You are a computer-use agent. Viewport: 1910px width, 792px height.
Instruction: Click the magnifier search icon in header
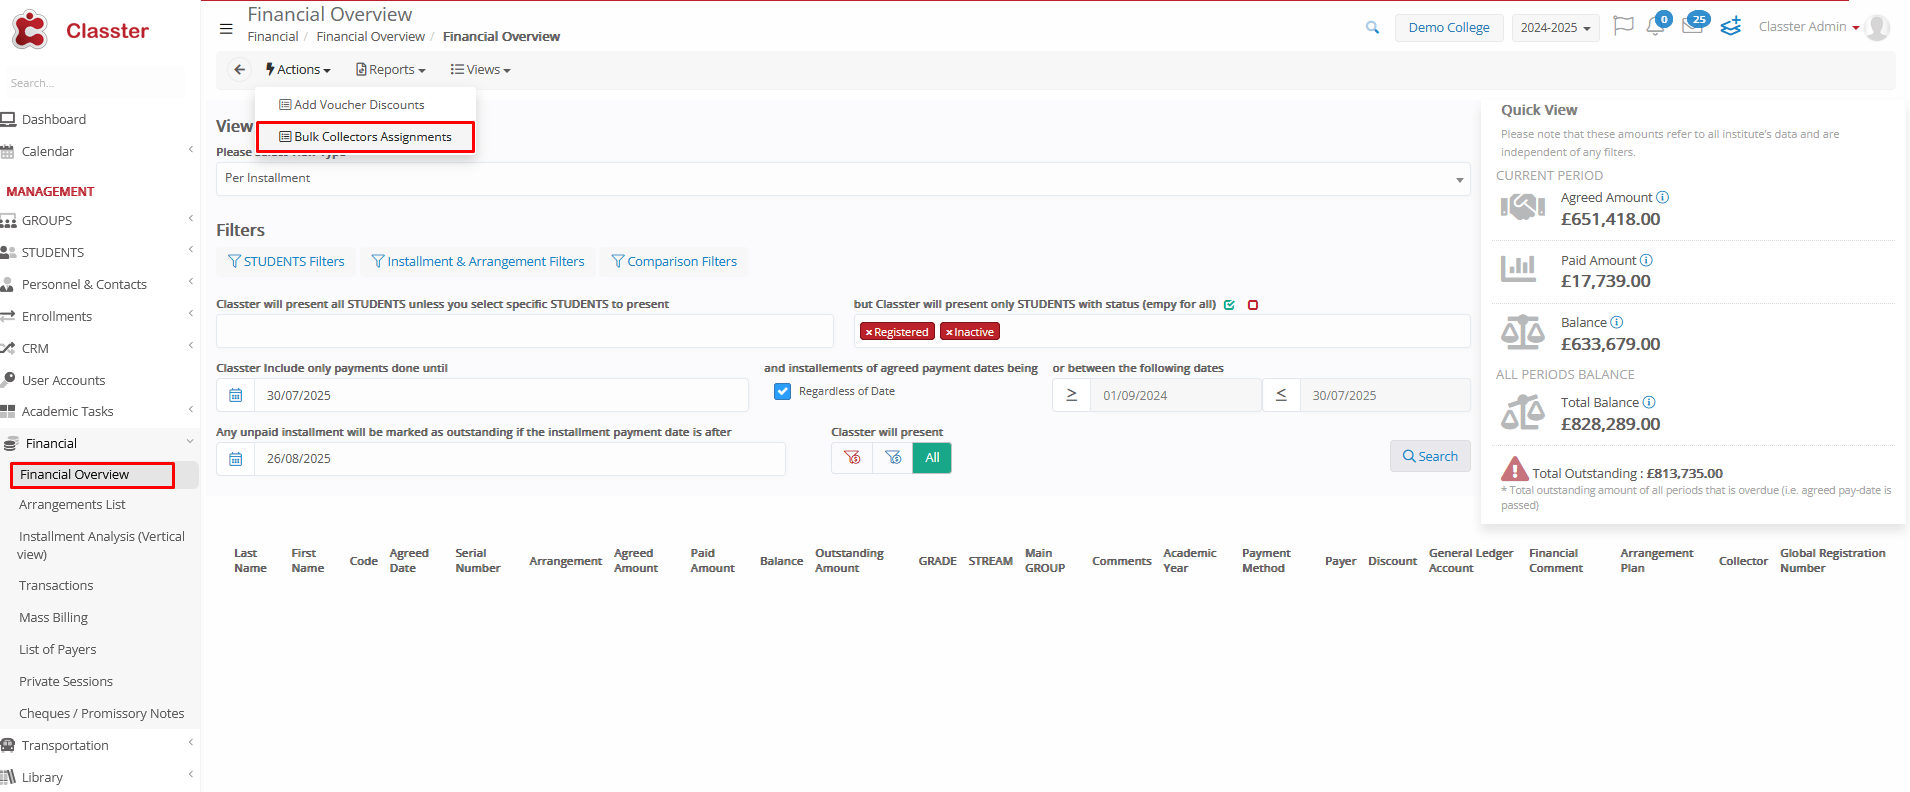(1372, 28)
